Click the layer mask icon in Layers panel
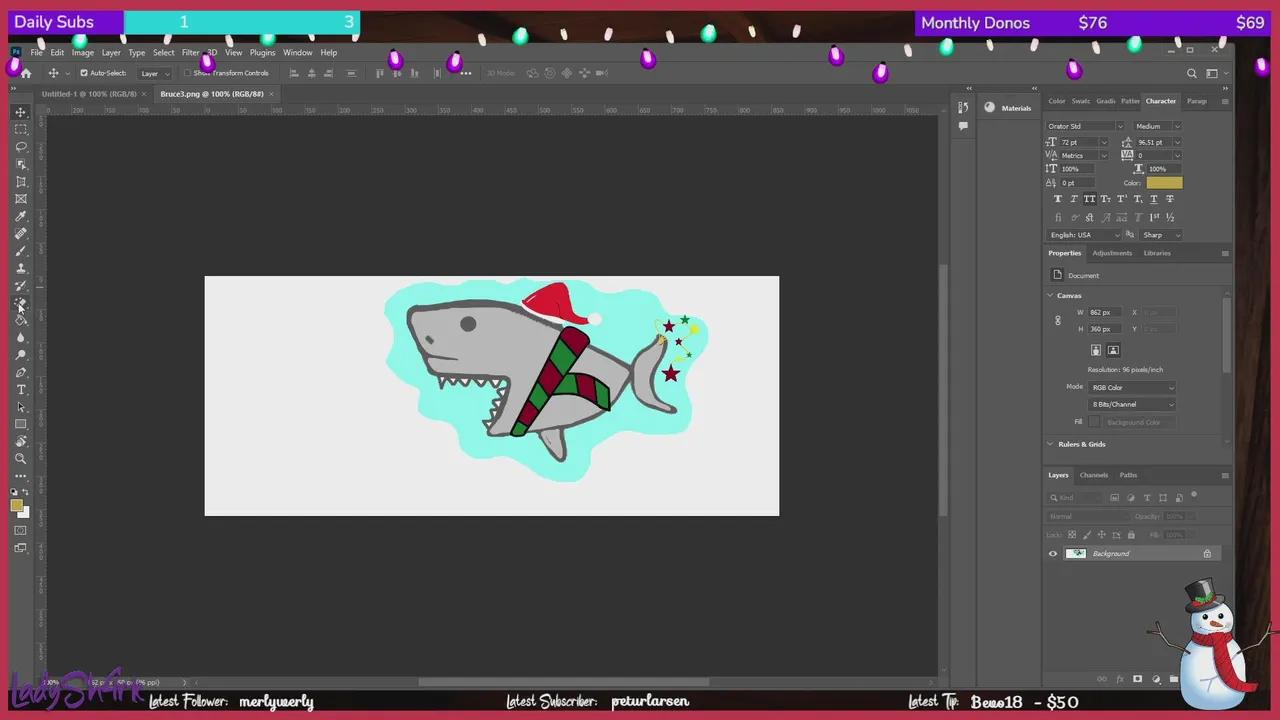1280x720 pixels. [x=1137, y=679]
